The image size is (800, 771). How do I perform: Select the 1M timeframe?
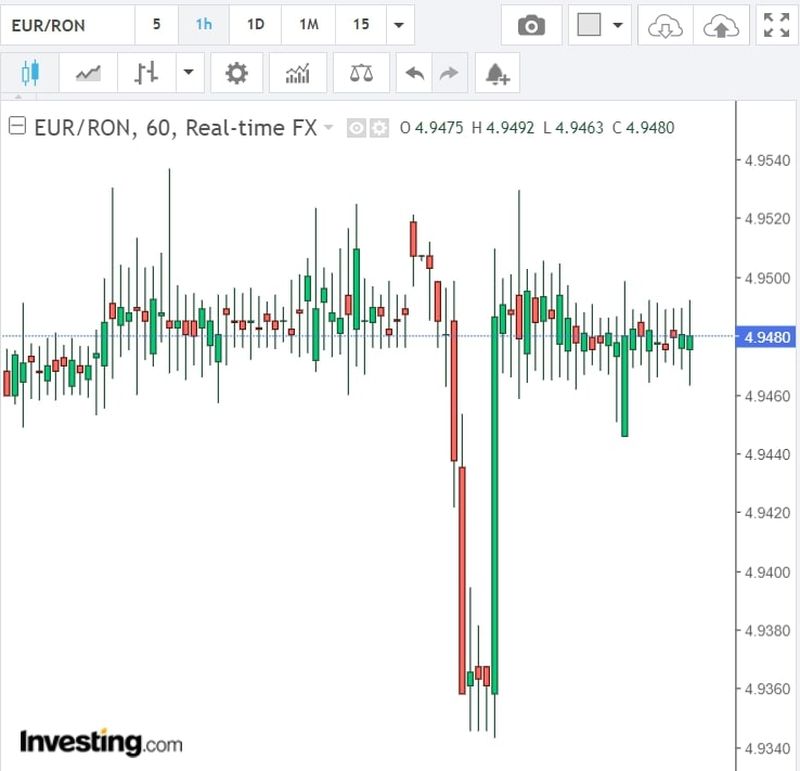point(308,25)
